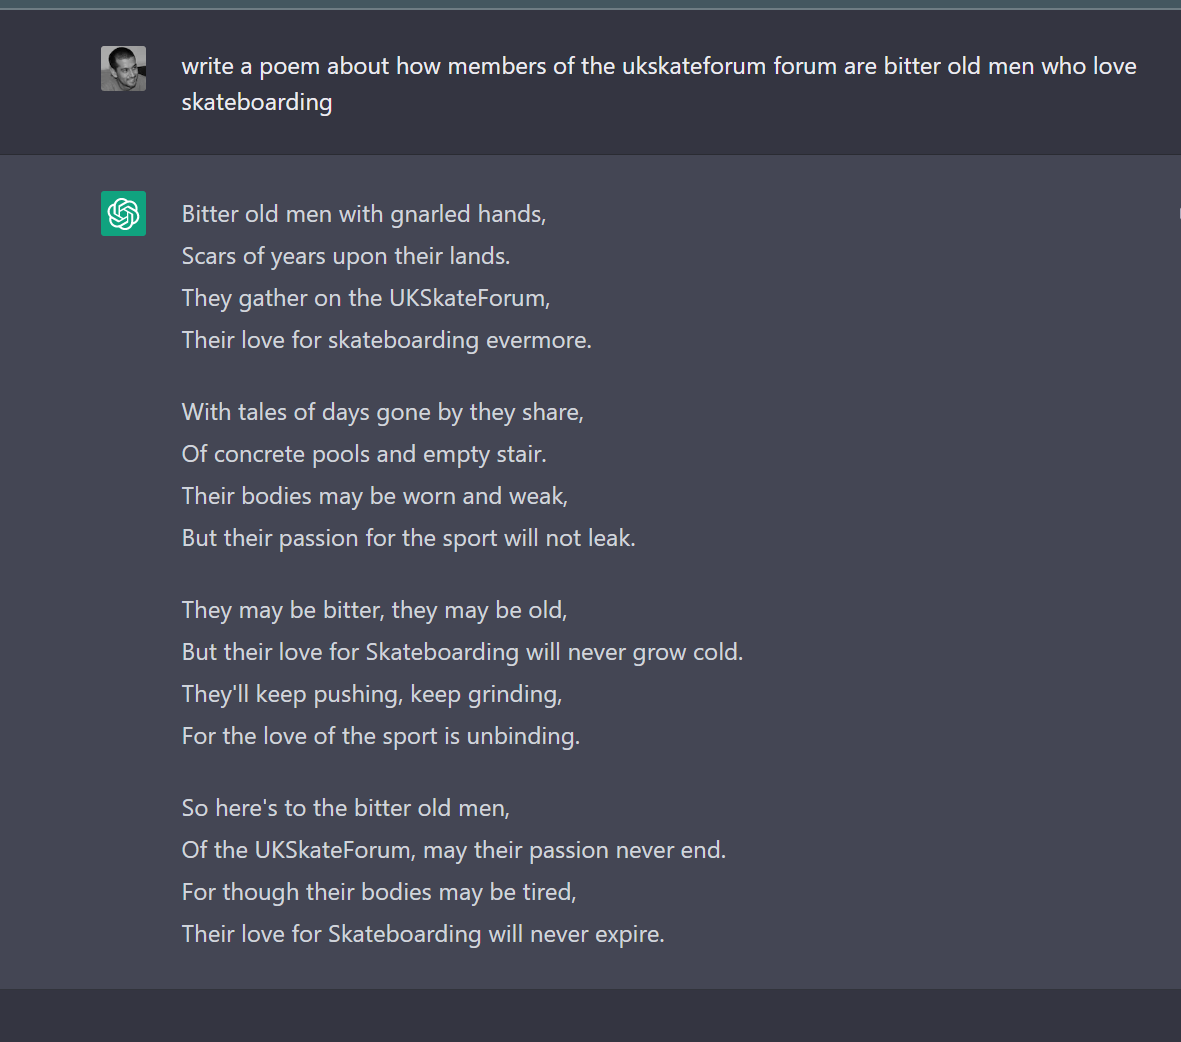Click the line ending "sport is unbinding."
The image size is (1181, 1042).
(x=381, y=736)
